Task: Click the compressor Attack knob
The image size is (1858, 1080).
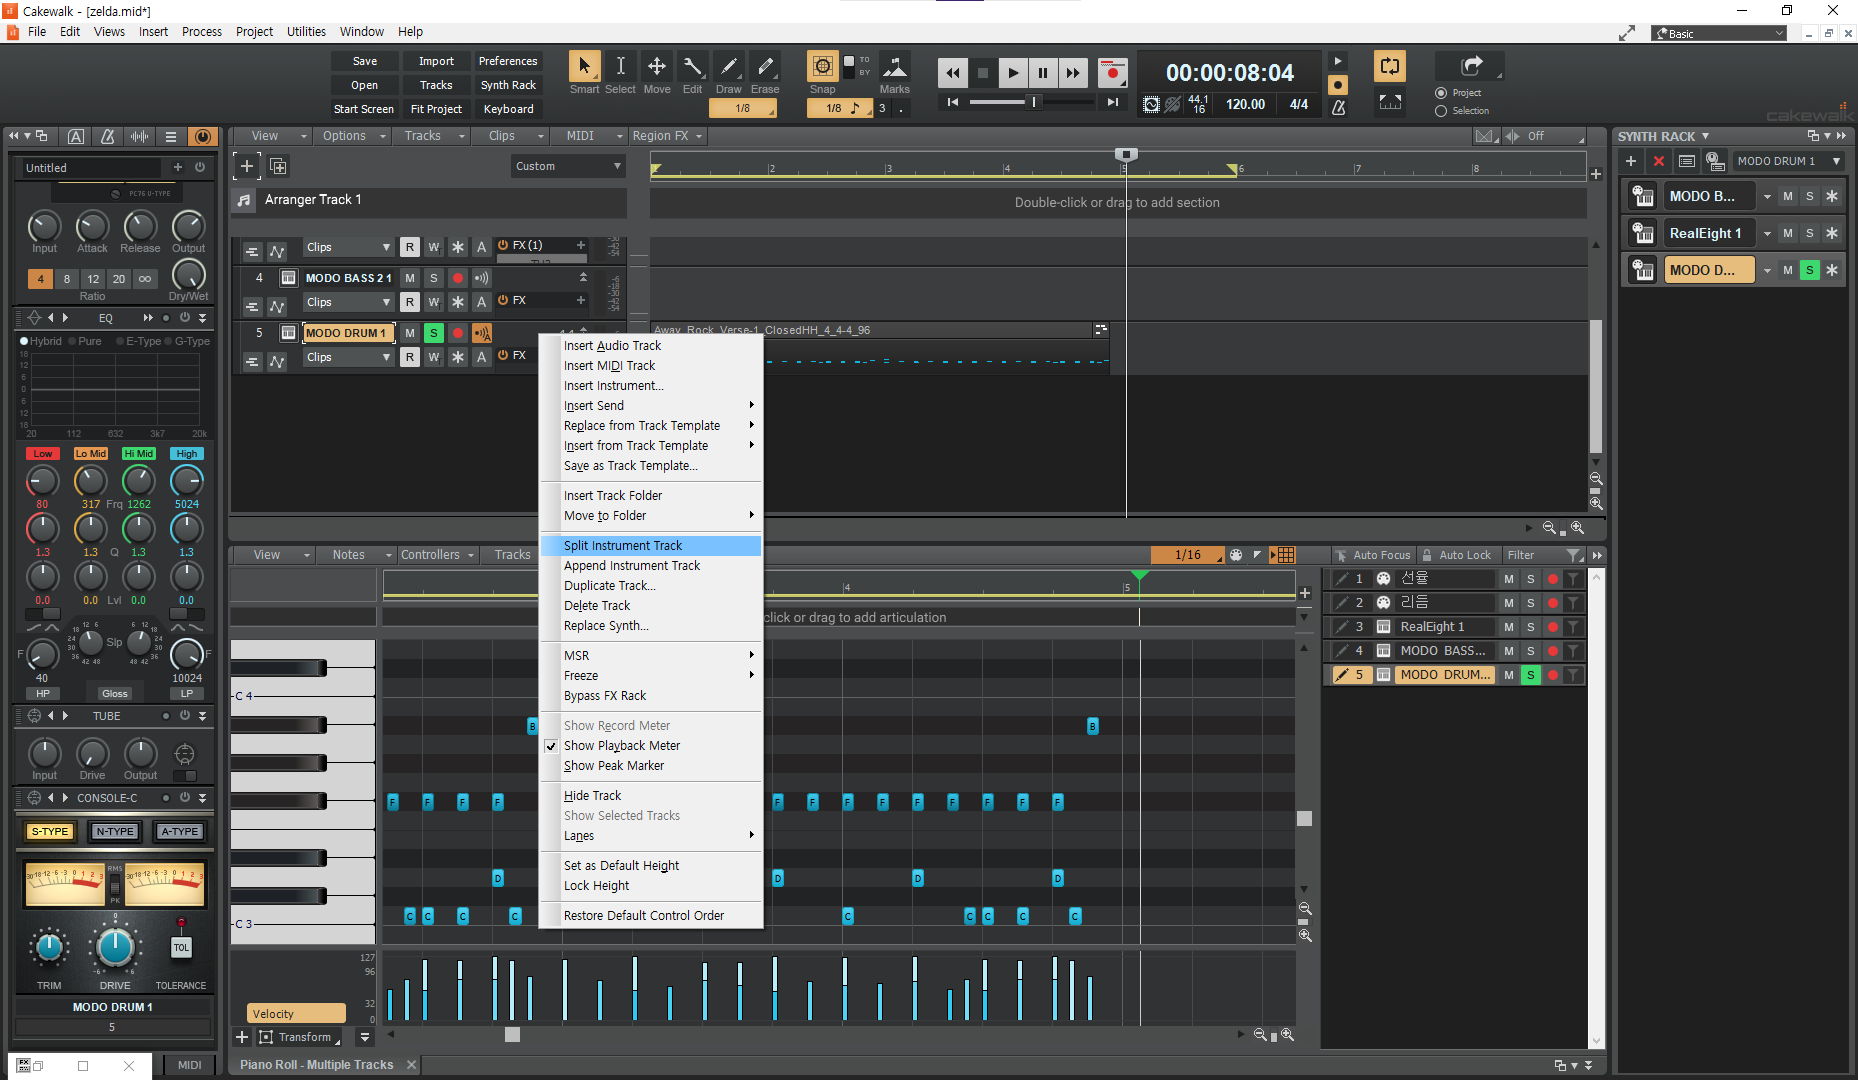Action: [x=92, y=227]
